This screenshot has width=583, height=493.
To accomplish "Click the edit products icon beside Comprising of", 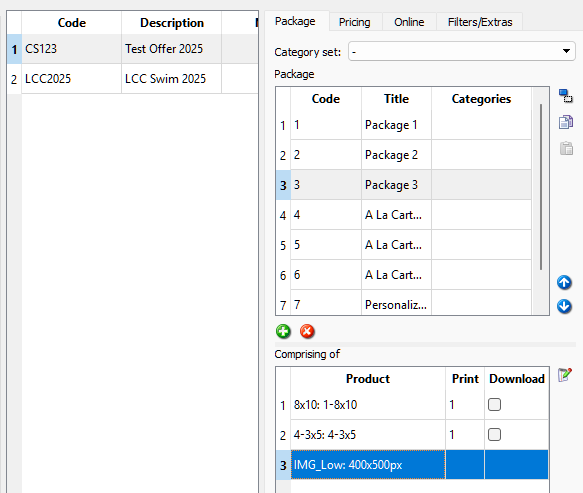I will pyautogui.click(x=565, y=375).
